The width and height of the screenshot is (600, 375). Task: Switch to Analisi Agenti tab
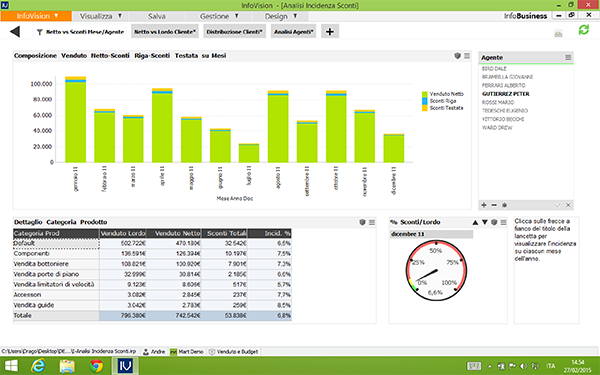[x=293, y=32]
